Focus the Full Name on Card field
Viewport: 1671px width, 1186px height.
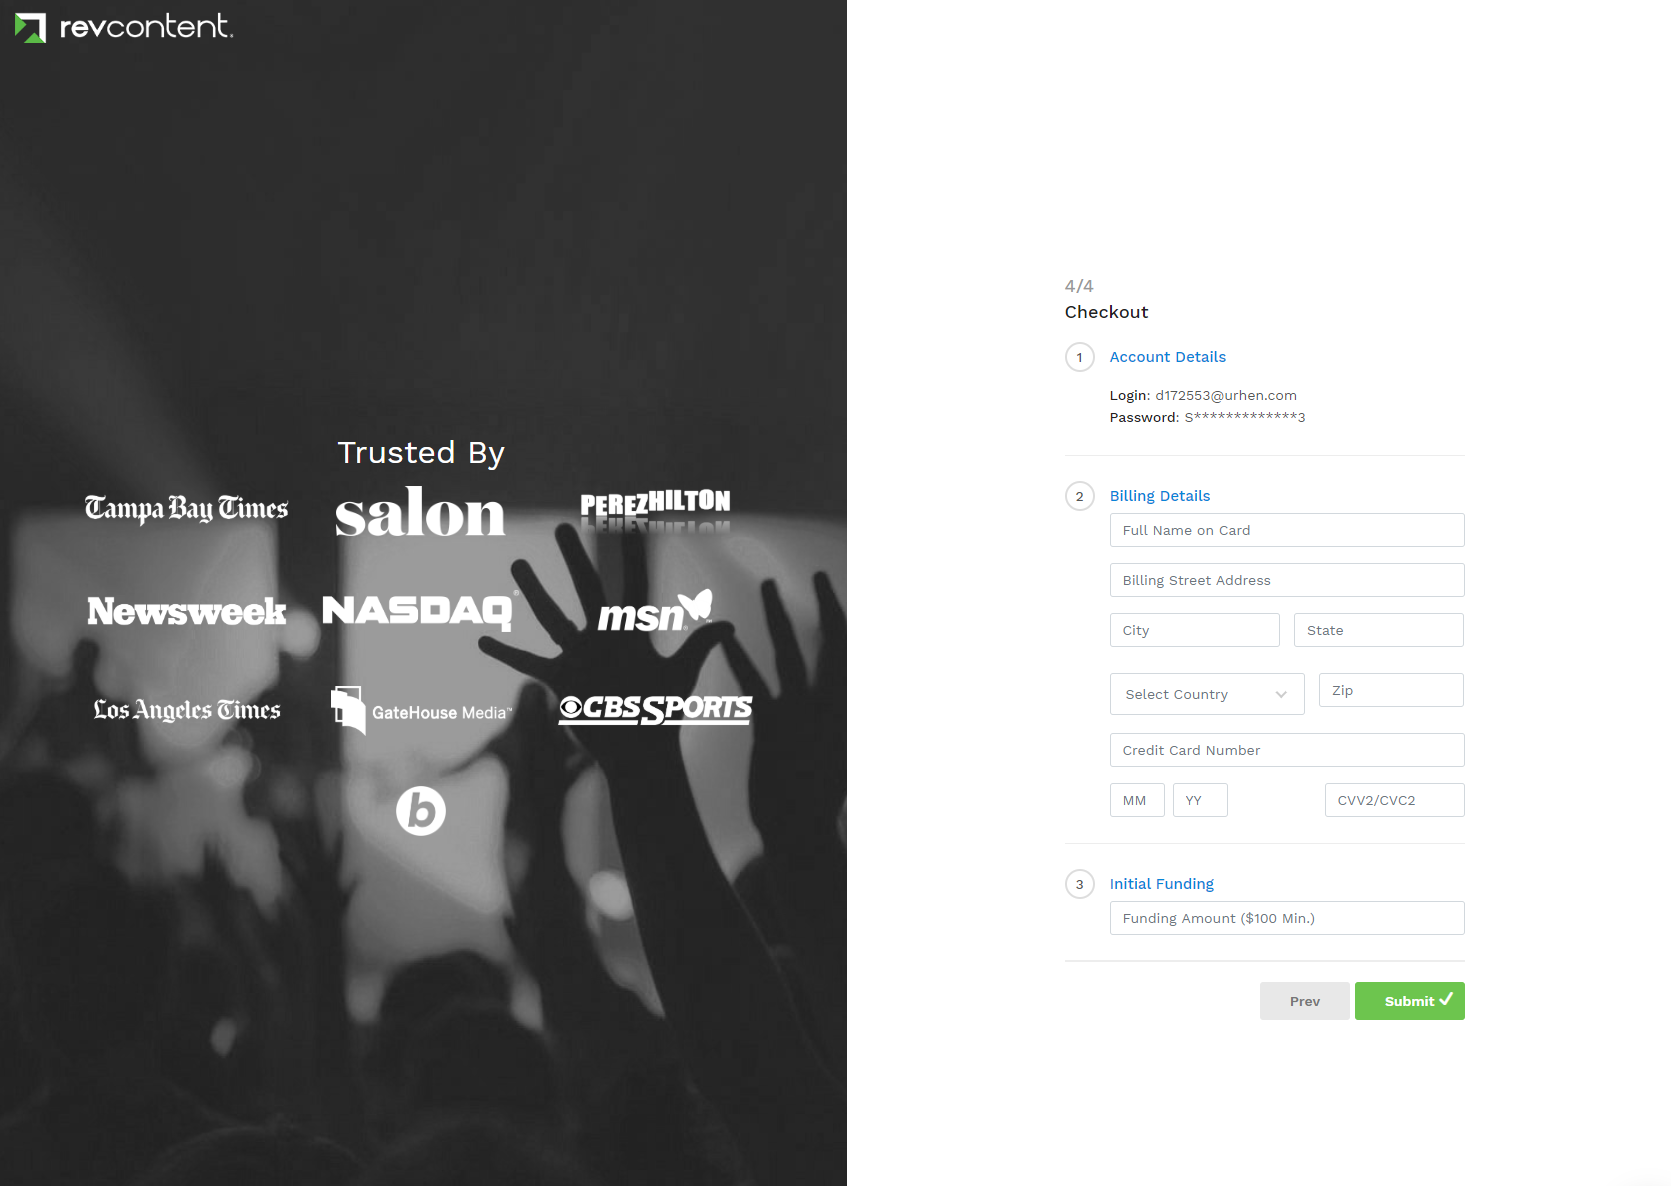pos(1287,530)
